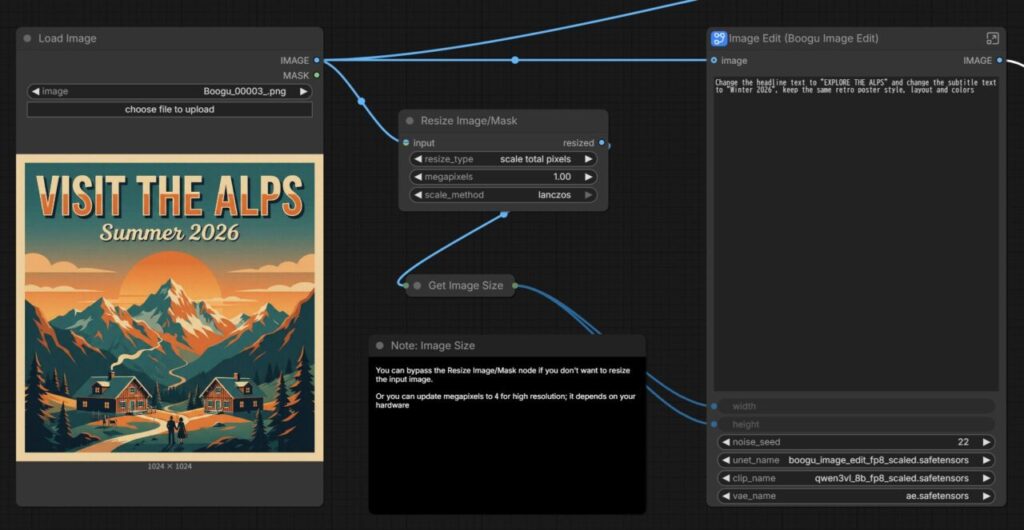This screenshot has height=530, width=1024.
Task: Open the image file dropdown Boogu_00003_.png
Action: click(x=169, y=92)
